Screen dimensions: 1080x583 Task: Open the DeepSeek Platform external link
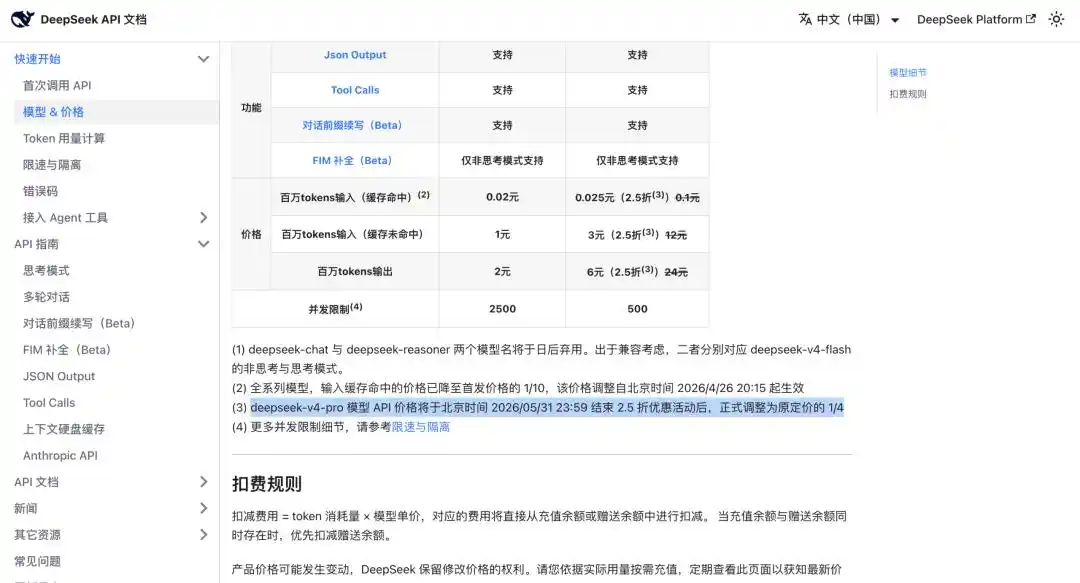pos(976,19)
